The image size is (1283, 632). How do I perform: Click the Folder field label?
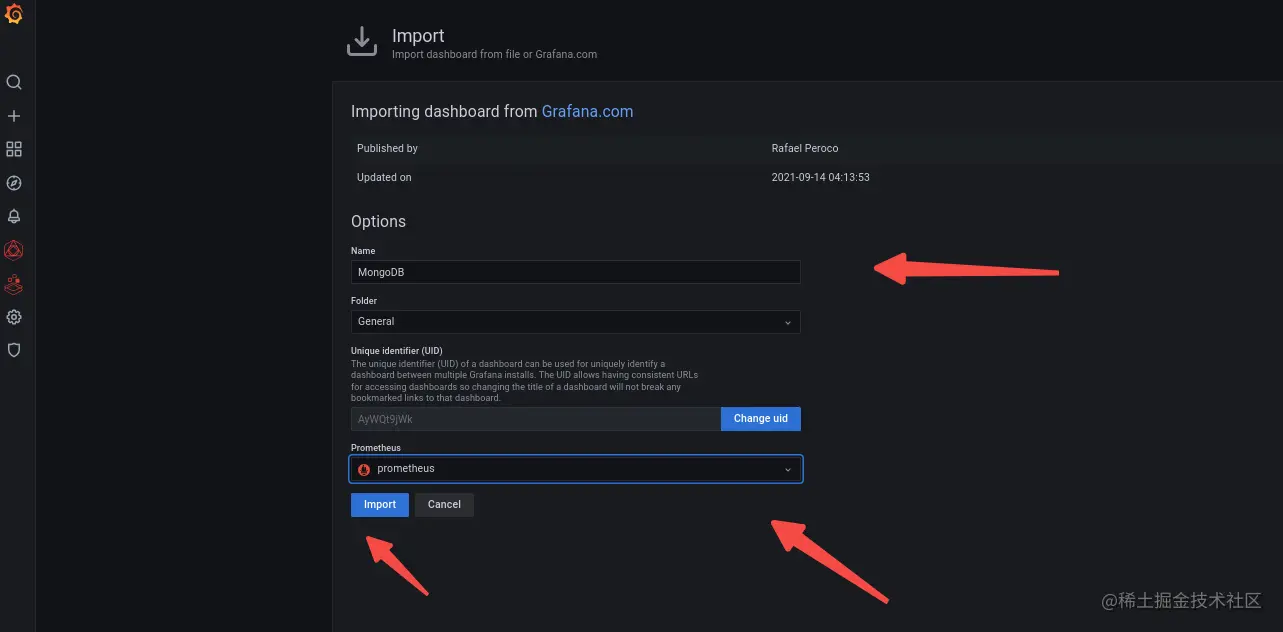pyautogui.click(x=364, y=300)
